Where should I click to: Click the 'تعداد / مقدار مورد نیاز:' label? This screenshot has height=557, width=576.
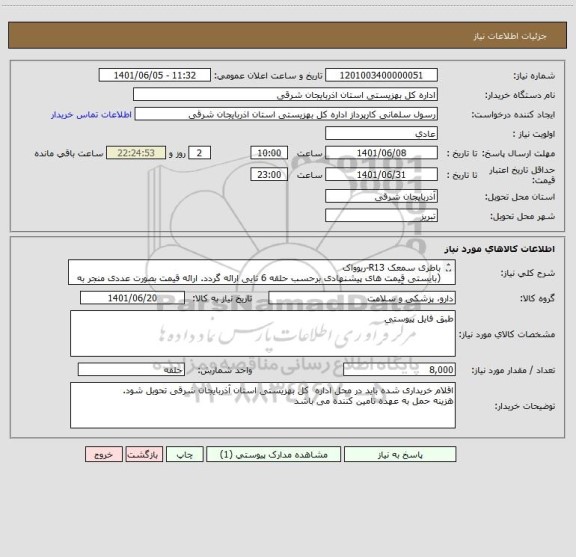coord(513,370)
